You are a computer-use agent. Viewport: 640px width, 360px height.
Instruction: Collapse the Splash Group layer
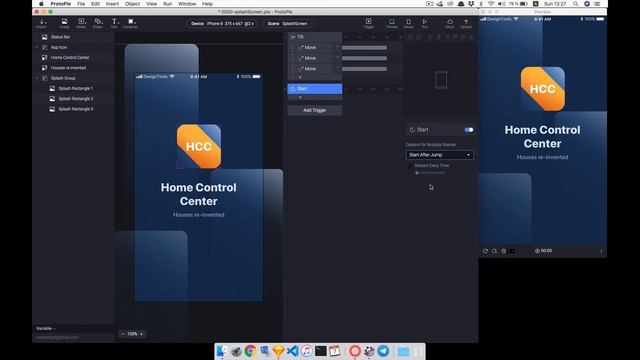coord(38,78)
